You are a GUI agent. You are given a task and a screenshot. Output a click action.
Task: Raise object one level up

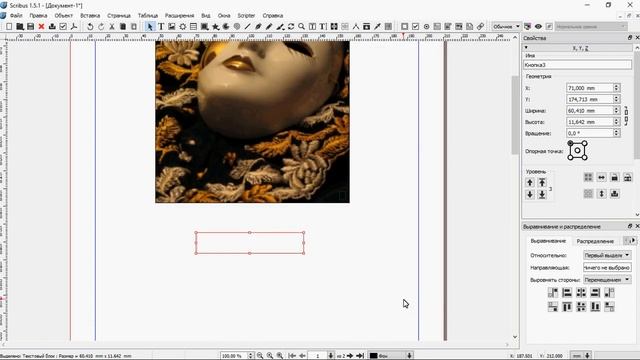tap(530, 182)
